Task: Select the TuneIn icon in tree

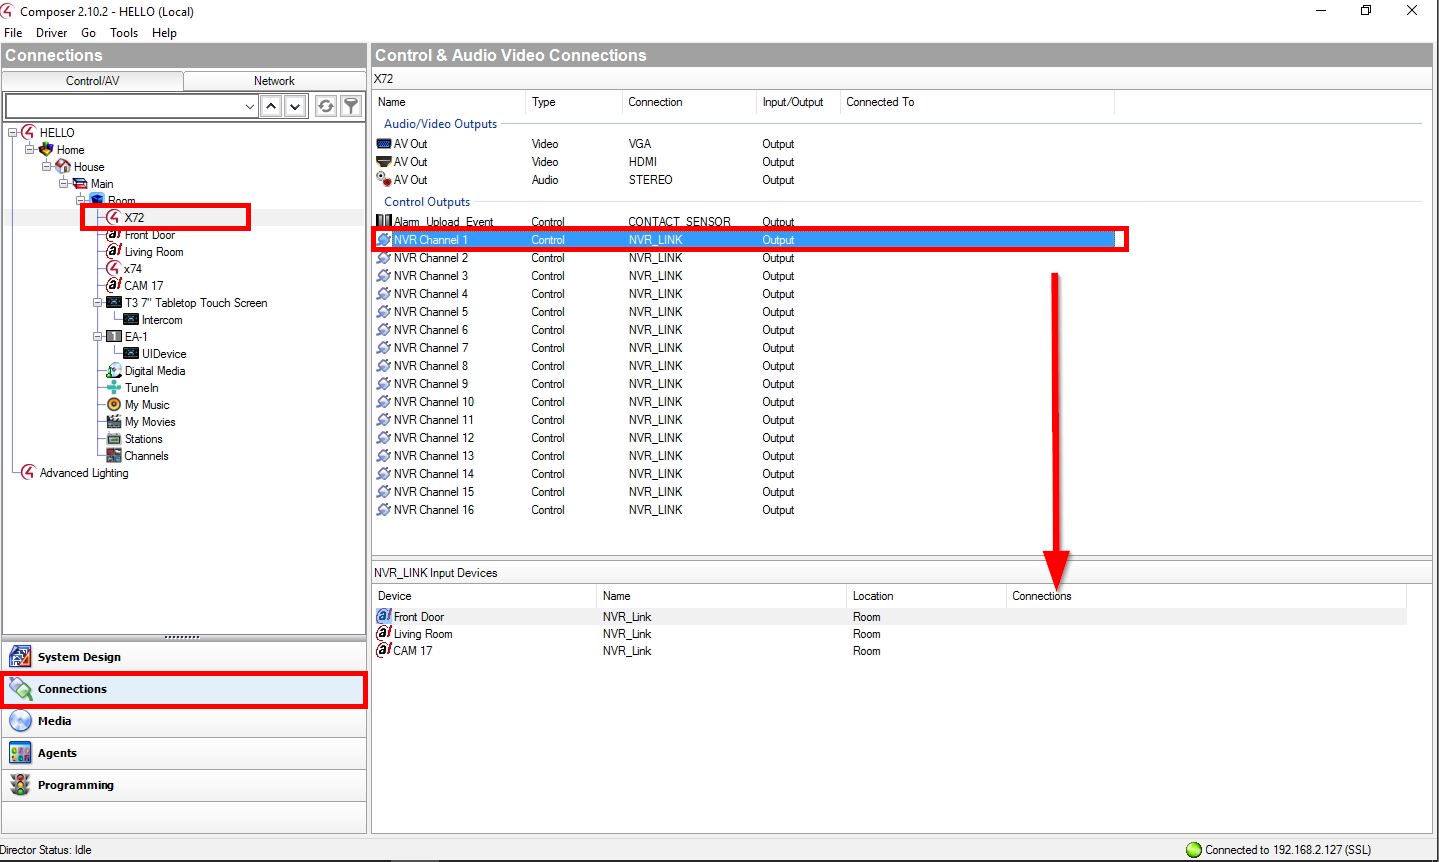Action: 114,388
